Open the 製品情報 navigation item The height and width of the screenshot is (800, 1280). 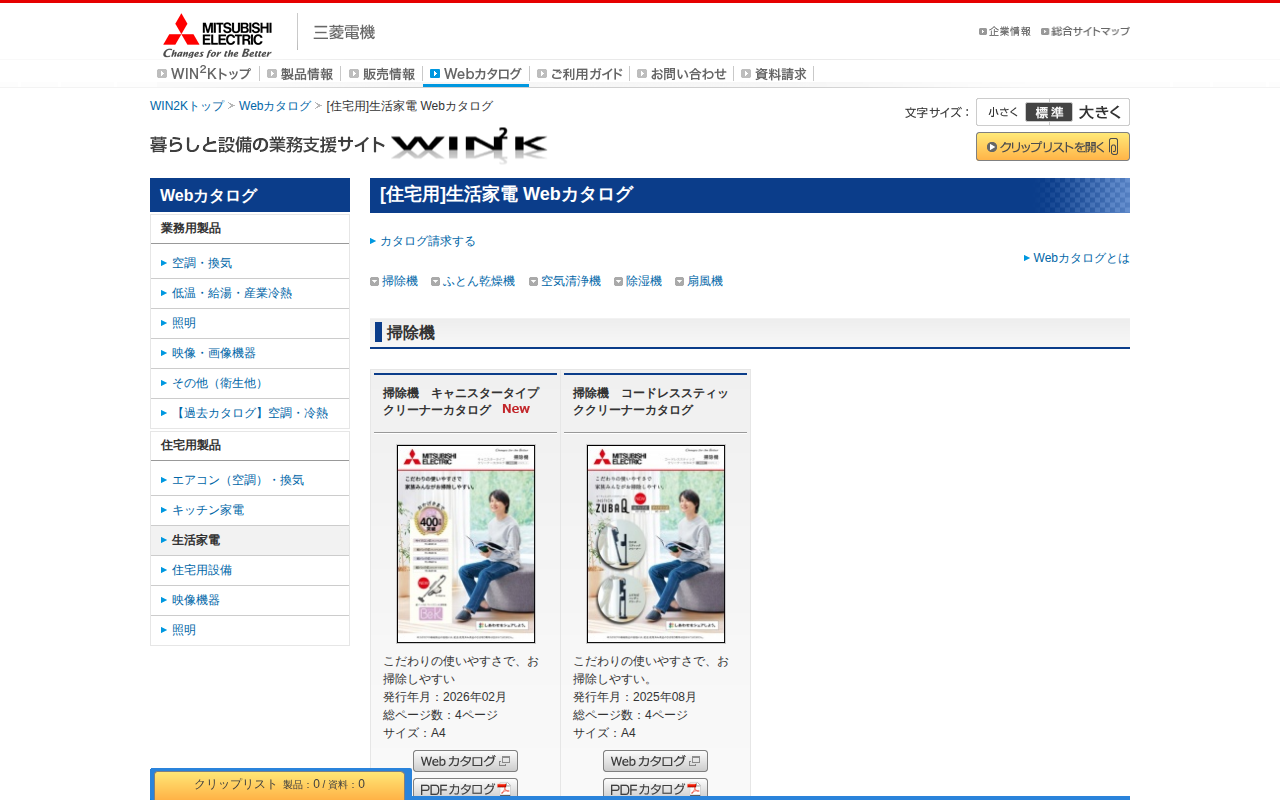coord(300,74)
